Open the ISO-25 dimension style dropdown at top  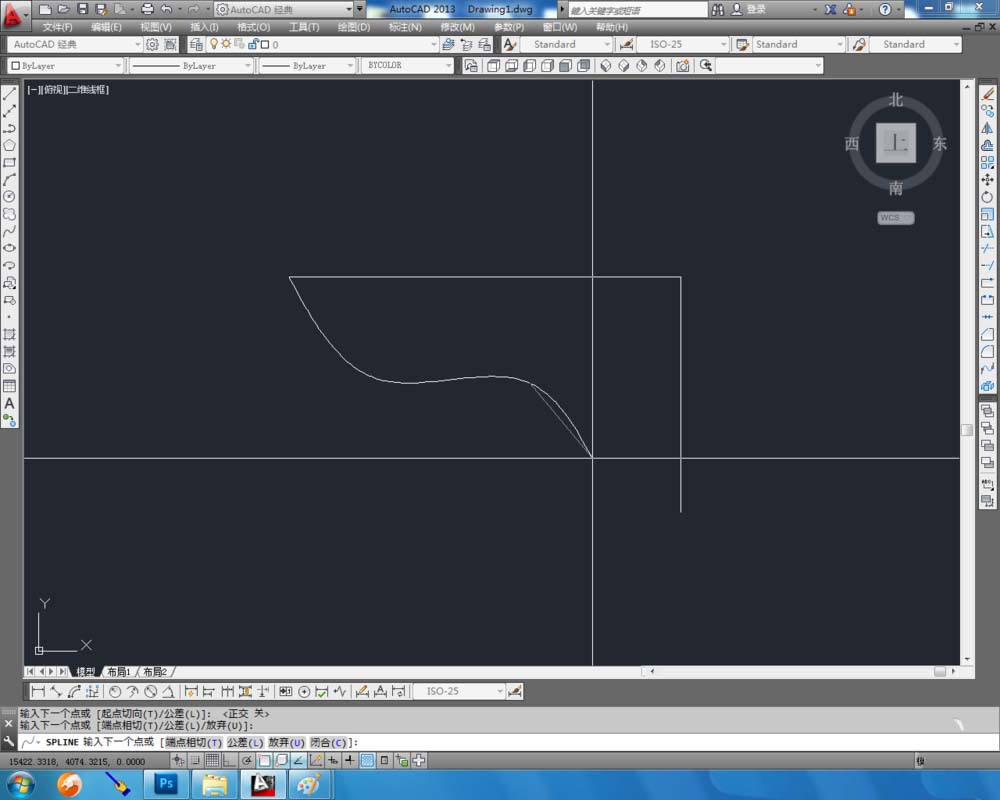click(x=683, y=44)
